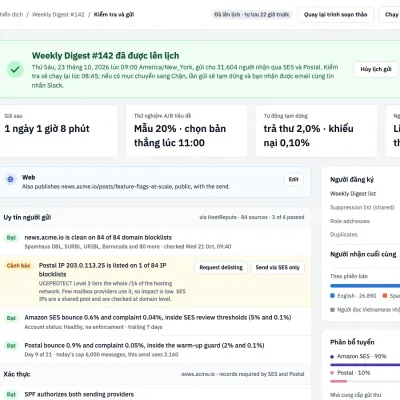Screen dimensions: 400x400
Task: Click the Amazon SES 90% route bar
Action: (365, 365)
